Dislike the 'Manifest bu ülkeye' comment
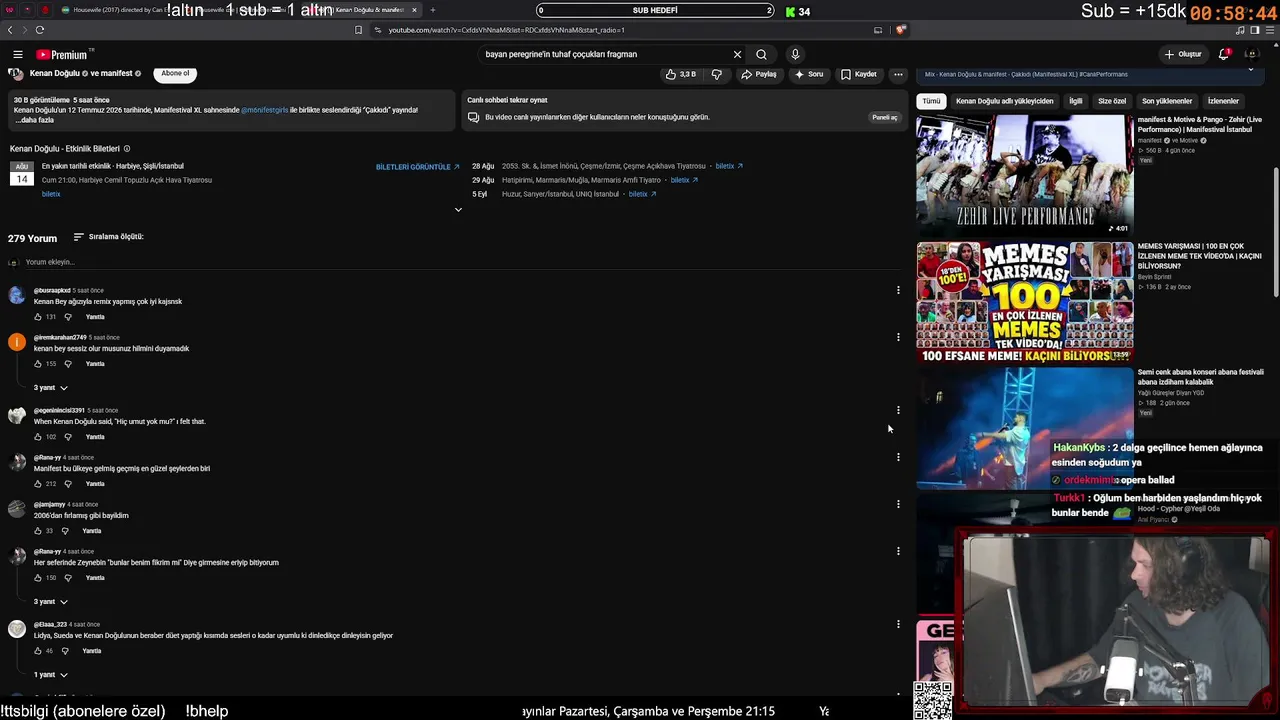The image size is (1280, 720). pos(68,484)
